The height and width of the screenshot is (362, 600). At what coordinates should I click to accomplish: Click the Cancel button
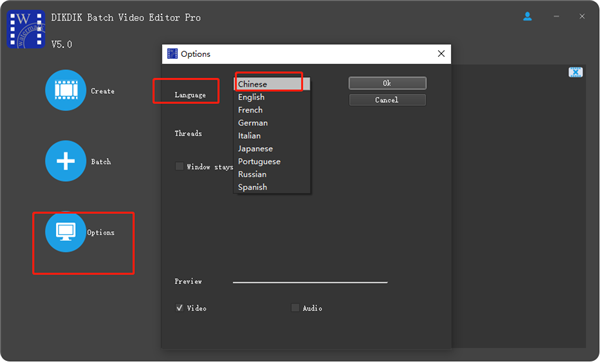click(x=387, y=100)
